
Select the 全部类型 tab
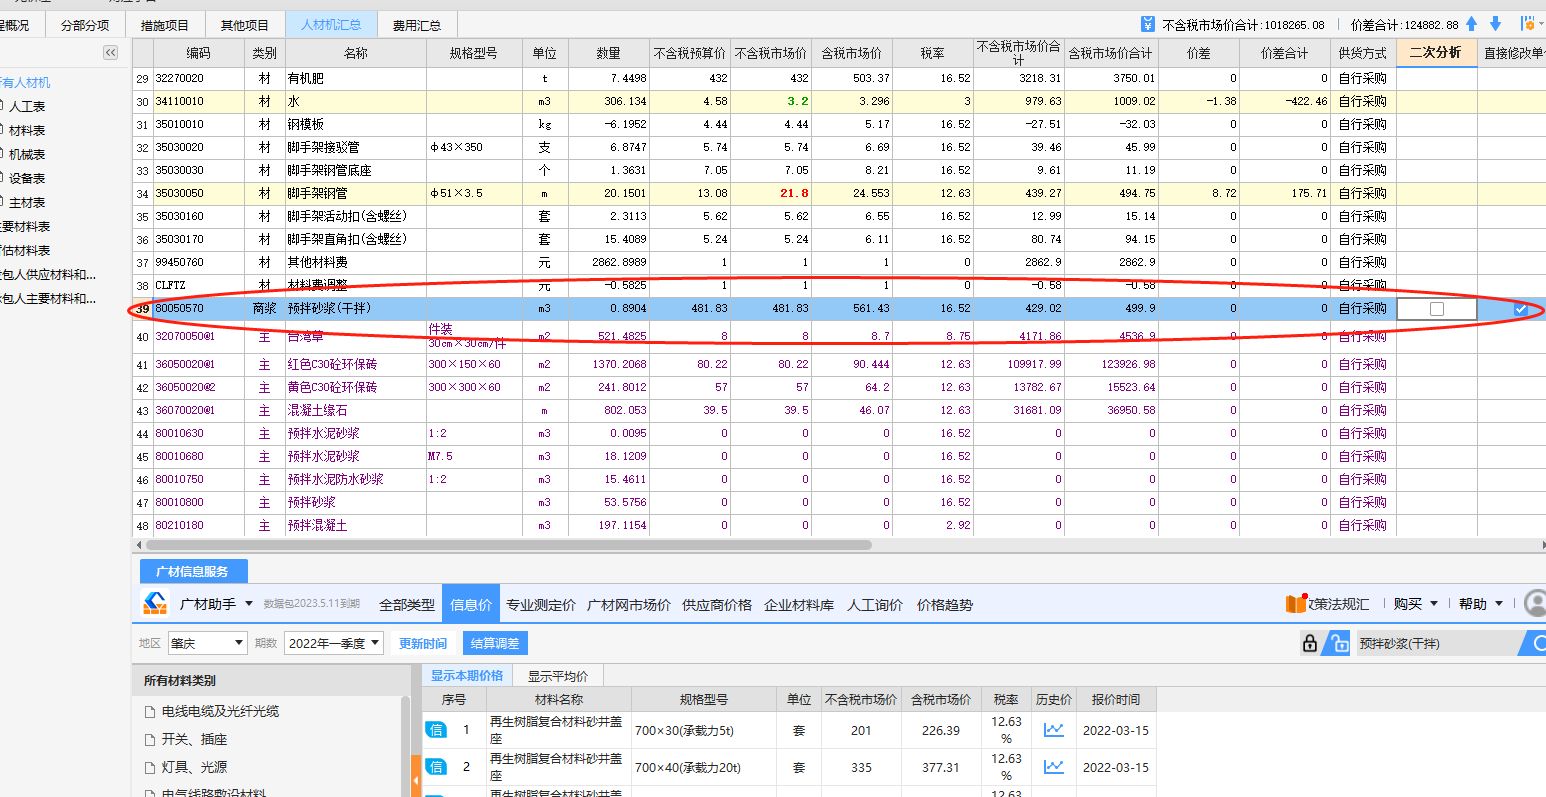pyautogui.click(x=407, y=604)
